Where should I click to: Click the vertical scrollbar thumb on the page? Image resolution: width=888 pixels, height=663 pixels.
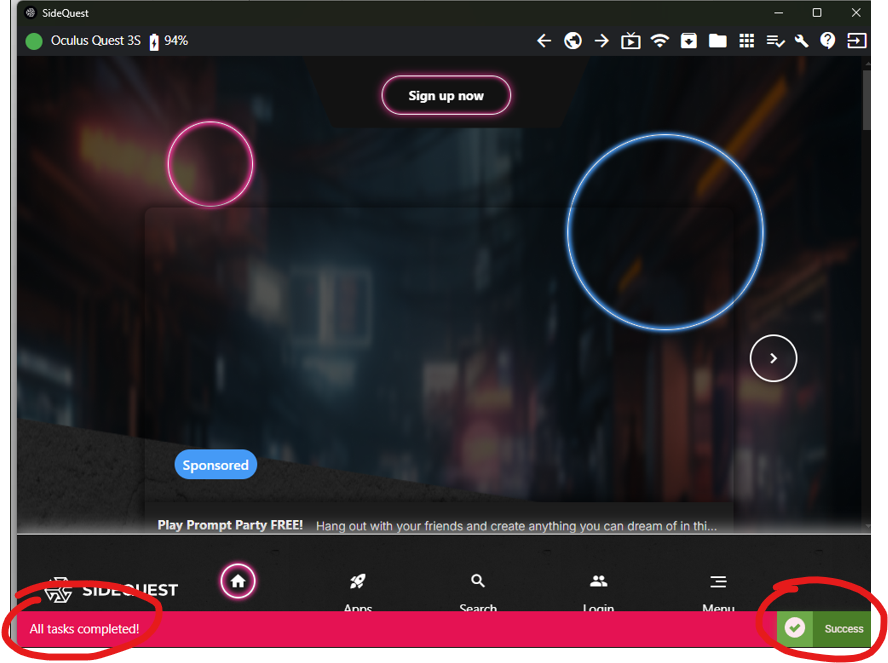(x=866, y=100)
